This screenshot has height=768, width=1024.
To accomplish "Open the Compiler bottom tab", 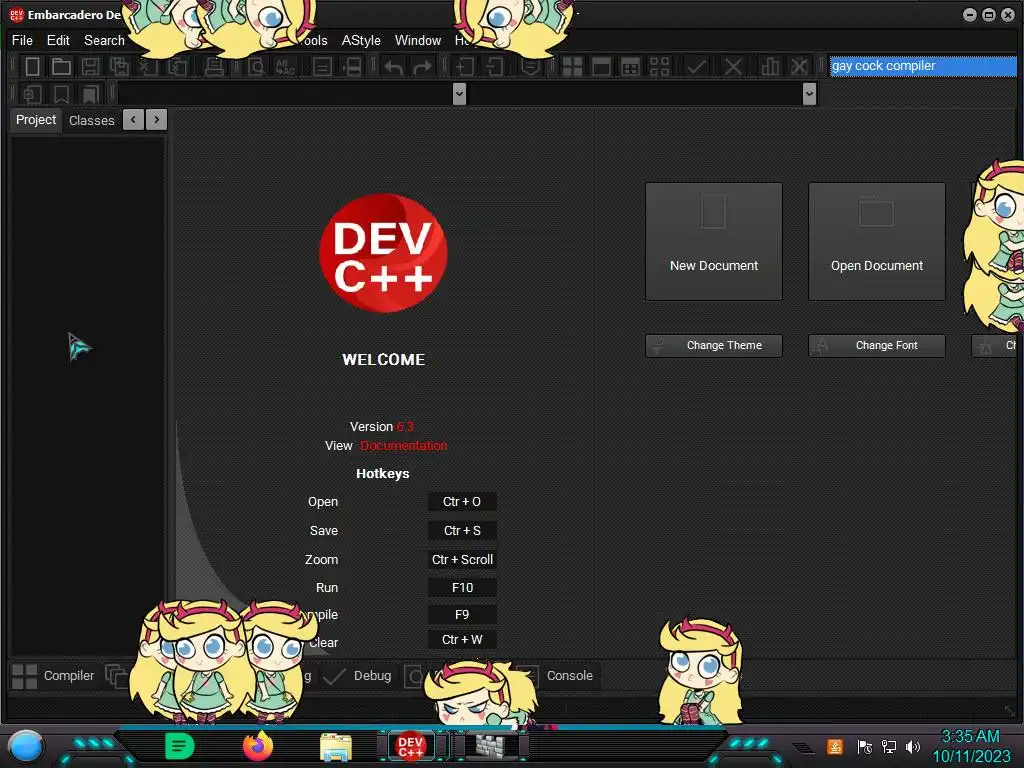I will click(54, 676).
